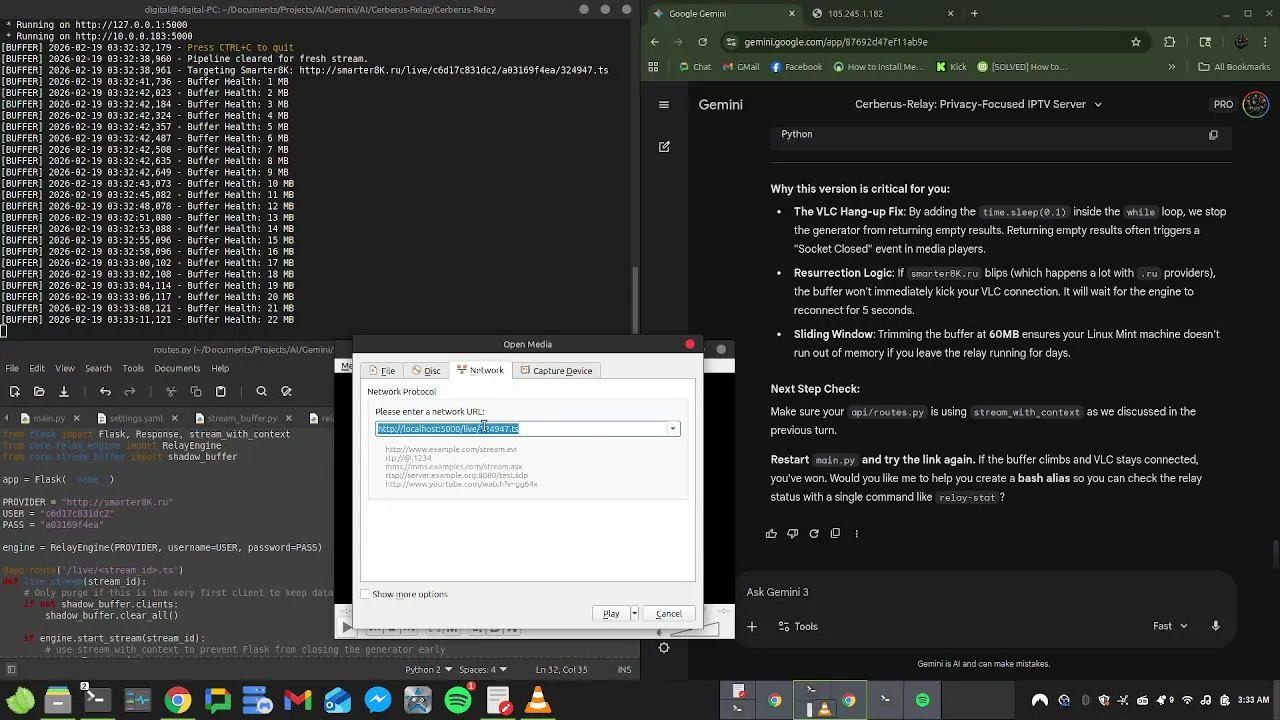Open the Kick bookmark
The height and width of the screenshot is (720, 1280).
(951, 67)
